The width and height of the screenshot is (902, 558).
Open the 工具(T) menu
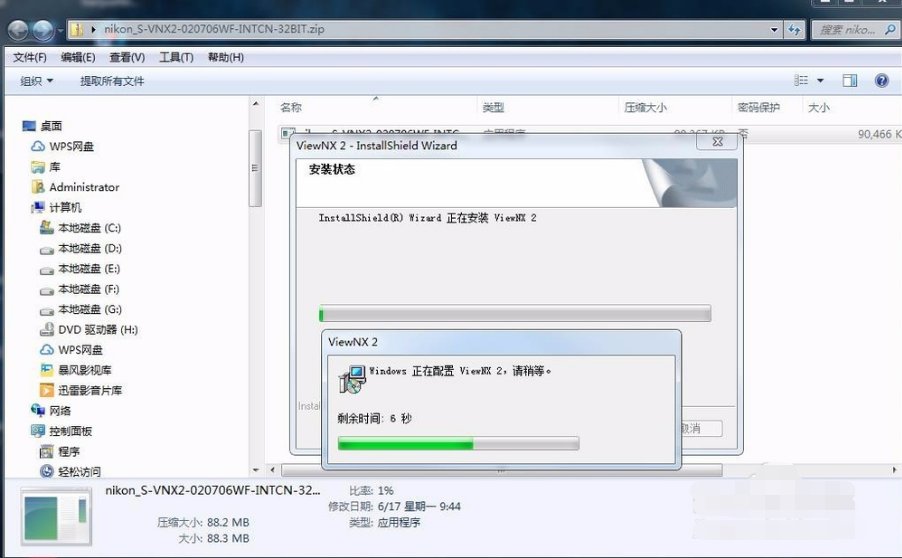click(176, 57)
